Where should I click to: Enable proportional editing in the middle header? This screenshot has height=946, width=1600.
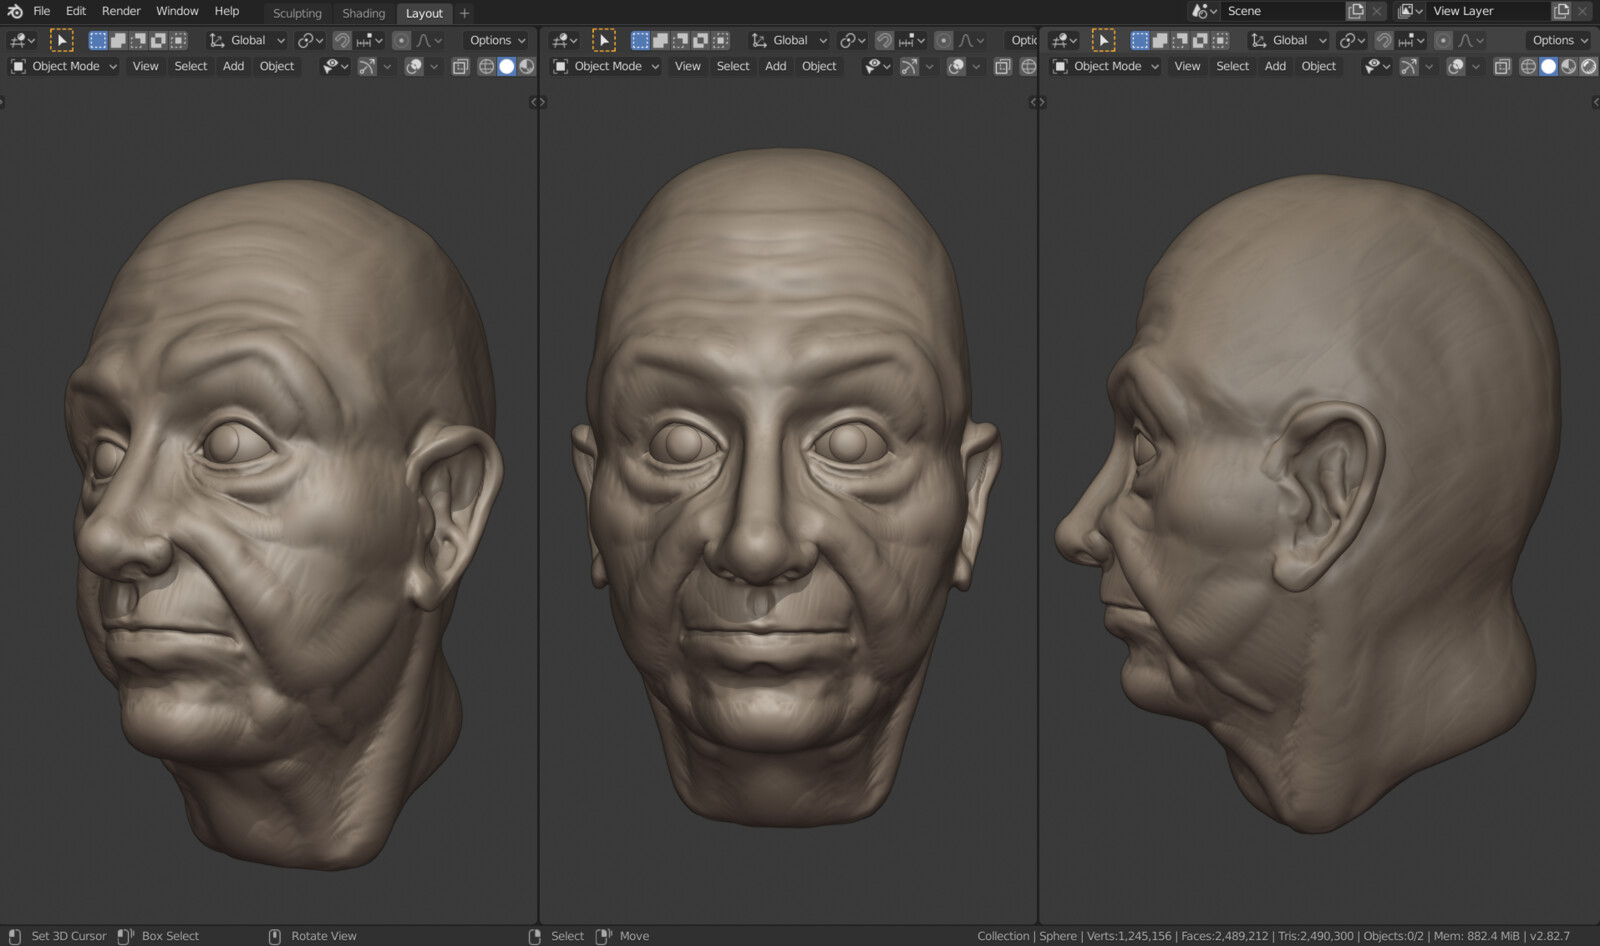click(x=941, y=40)
